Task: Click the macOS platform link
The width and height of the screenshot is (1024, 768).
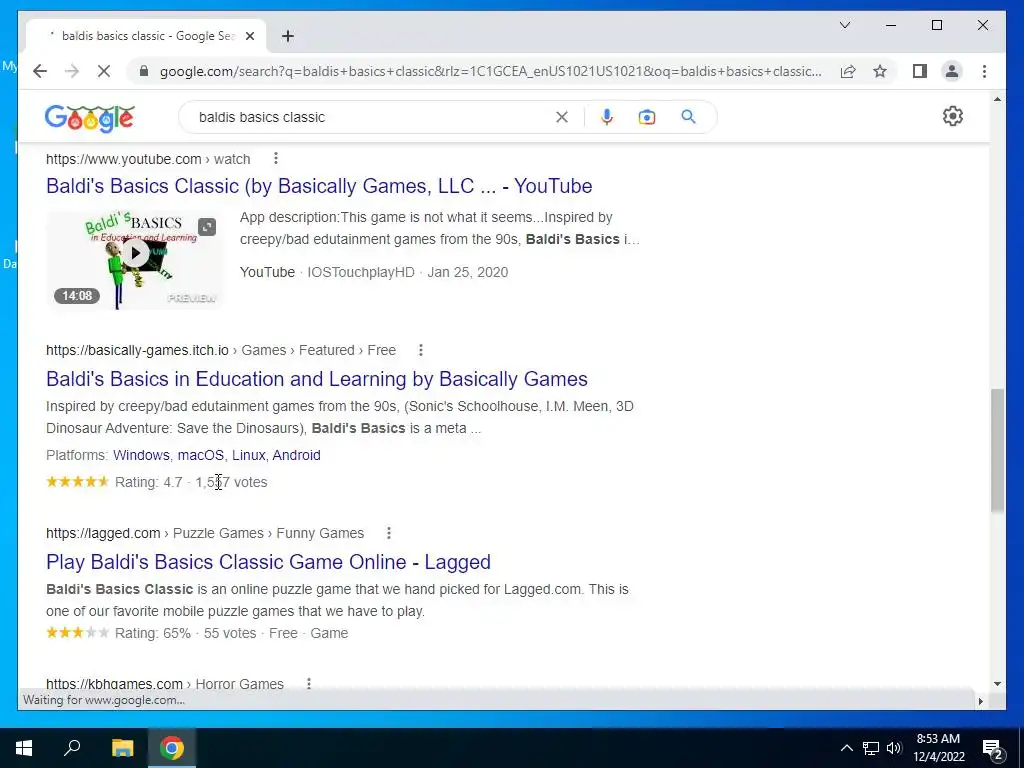Action: [200, 455]
